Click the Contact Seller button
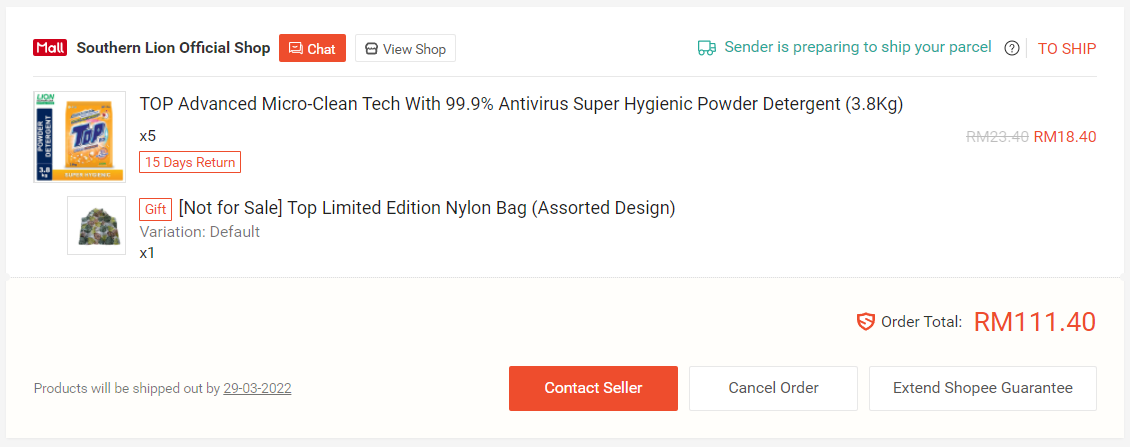 coord(593,388)
